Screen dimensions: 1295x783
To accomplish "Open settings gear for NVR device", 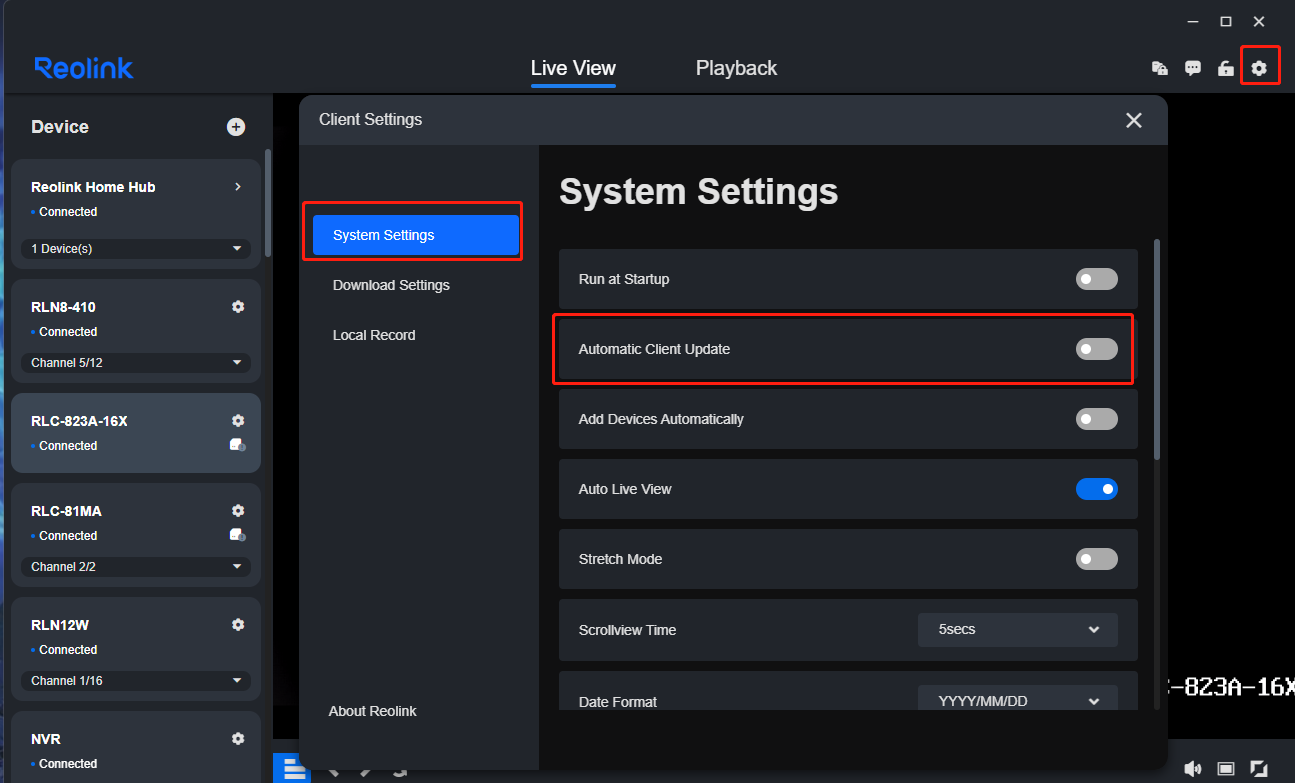I will [238, 739].
